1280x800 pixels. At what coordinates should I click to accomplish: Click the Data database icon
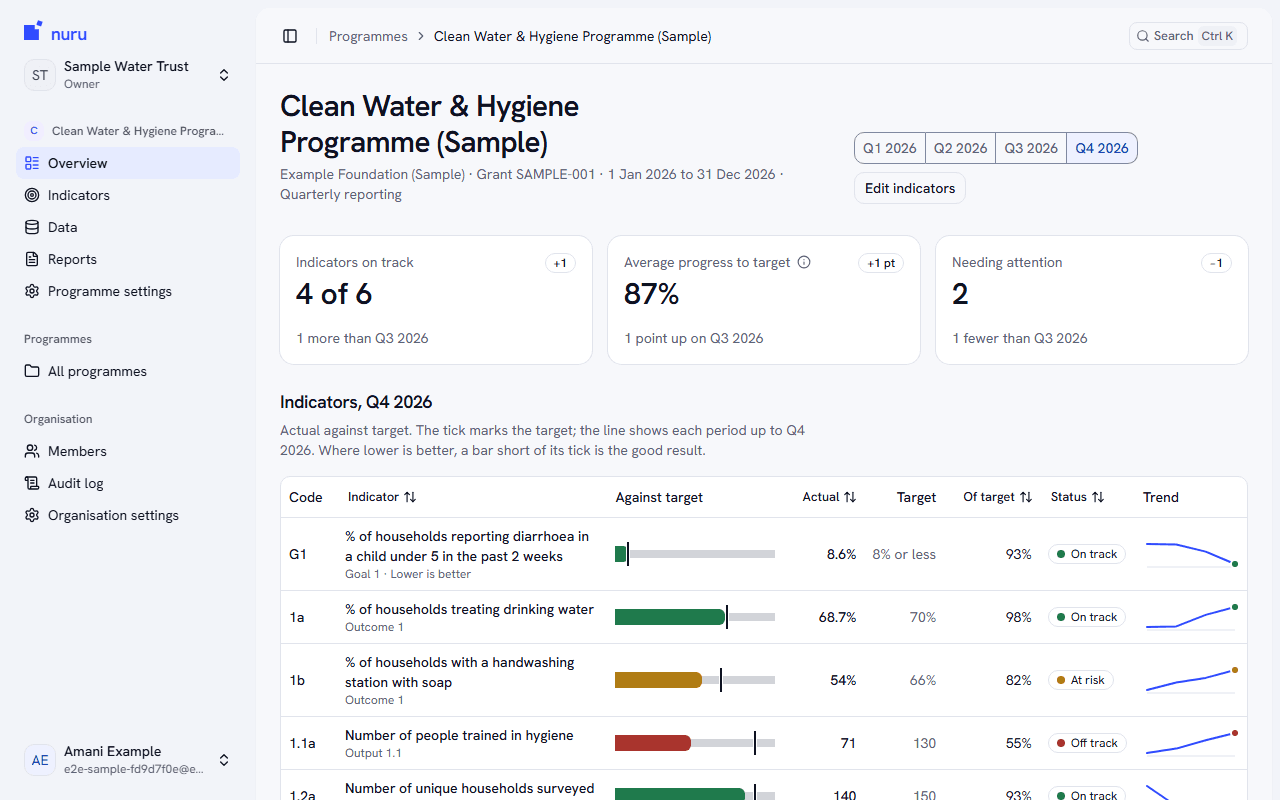coord(32,227)
